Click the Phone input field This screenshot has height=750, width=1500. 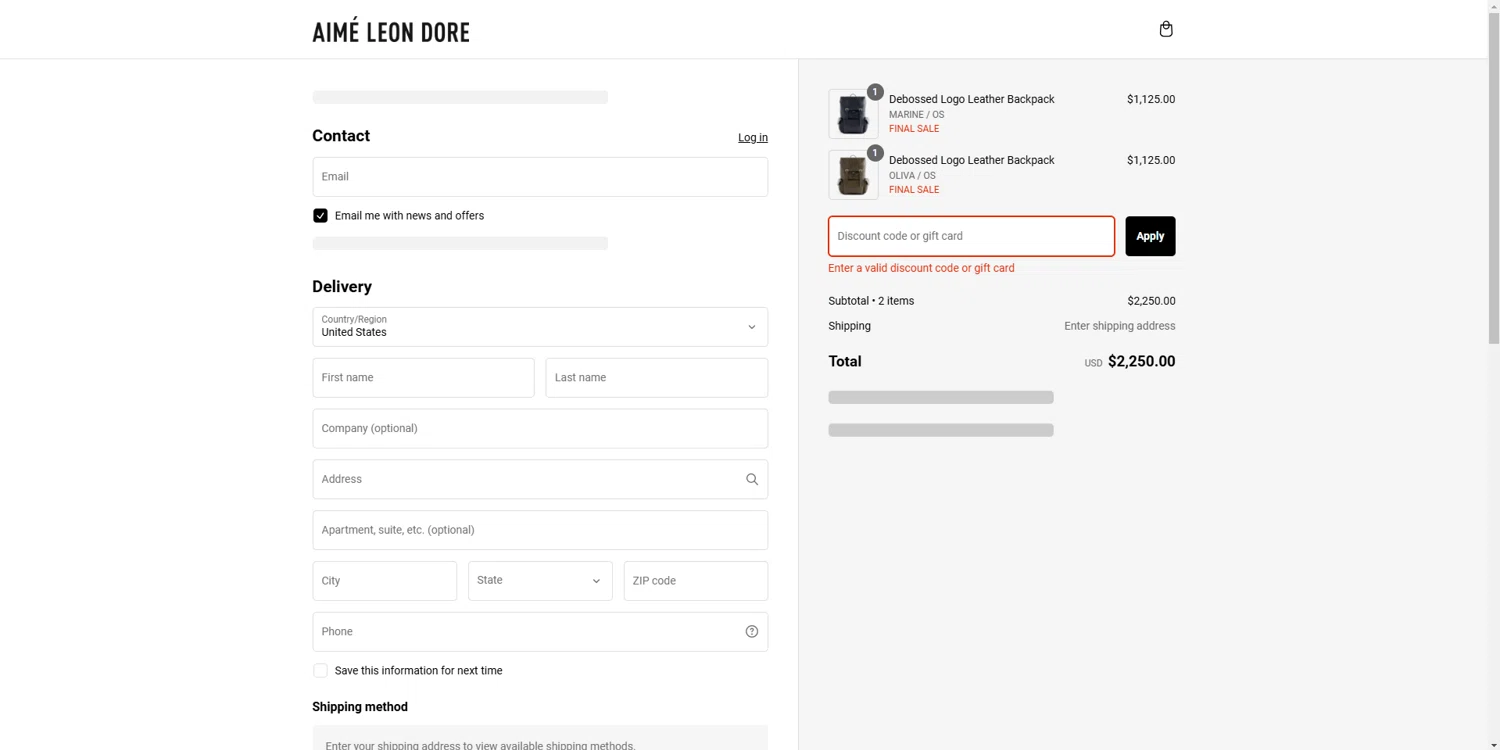540,632
